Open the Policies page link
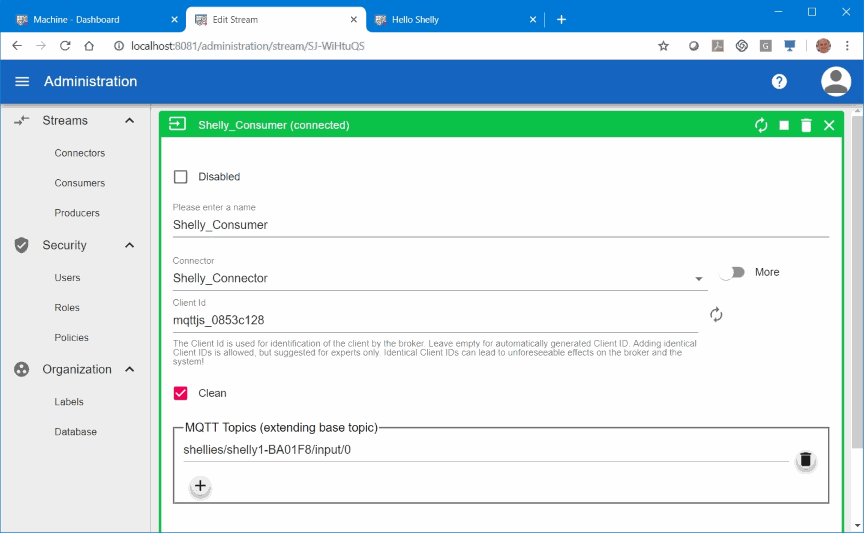This screenshot has height=533, width=864. coord(71,338)
